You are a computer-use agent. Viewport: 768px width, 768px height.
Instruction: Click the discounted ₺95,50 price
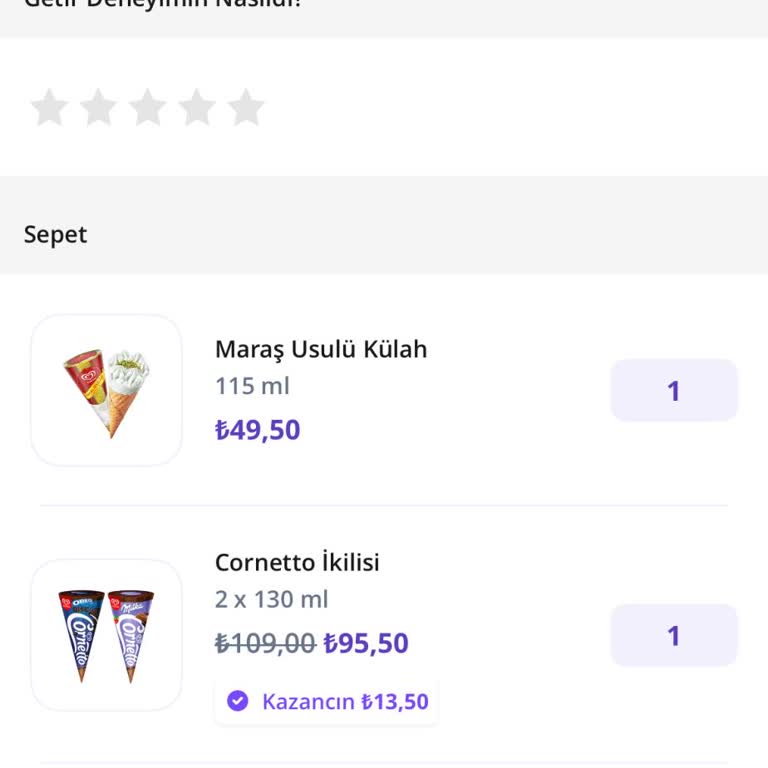tap(366, 643)
